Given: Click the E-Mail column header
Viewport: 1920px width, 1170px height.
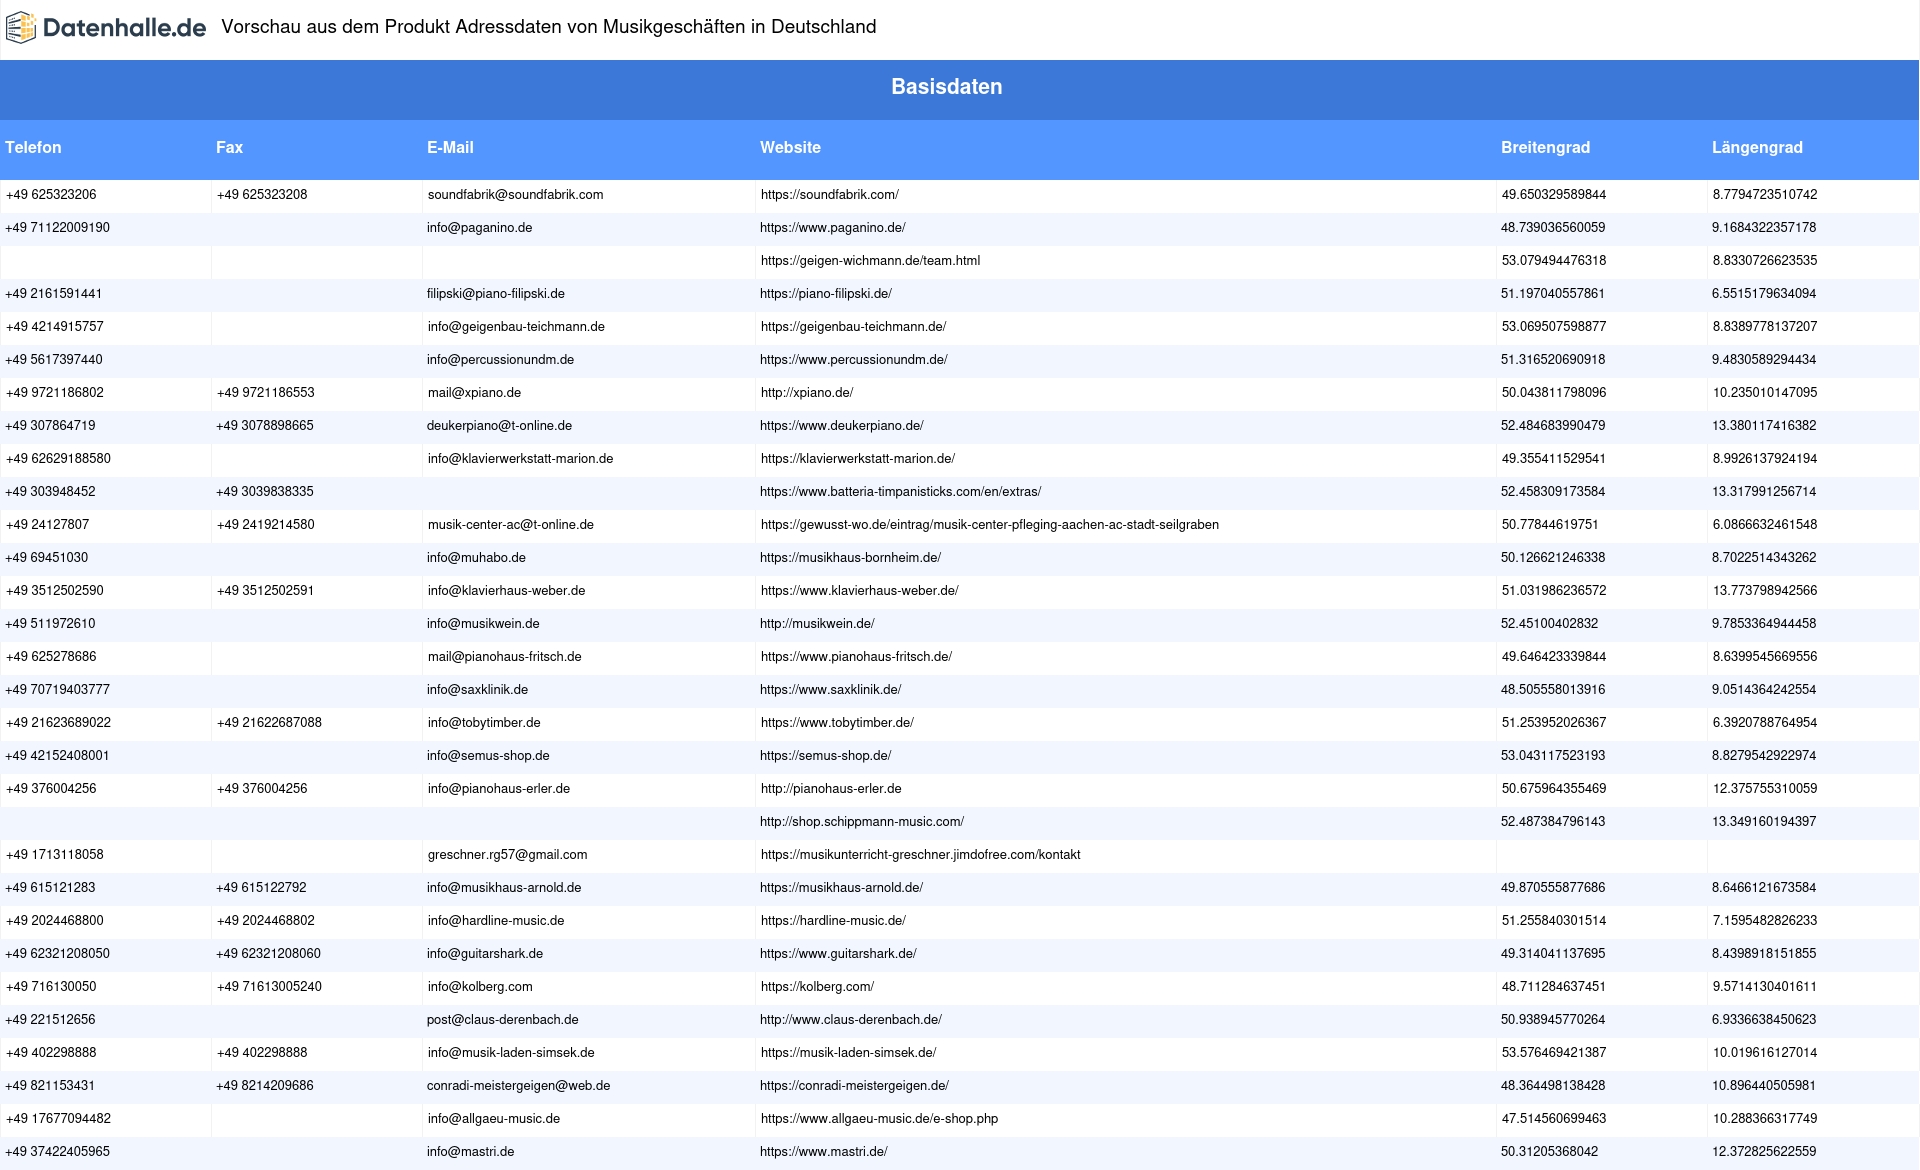Looking at the screenshot, I should pos(450,147).
